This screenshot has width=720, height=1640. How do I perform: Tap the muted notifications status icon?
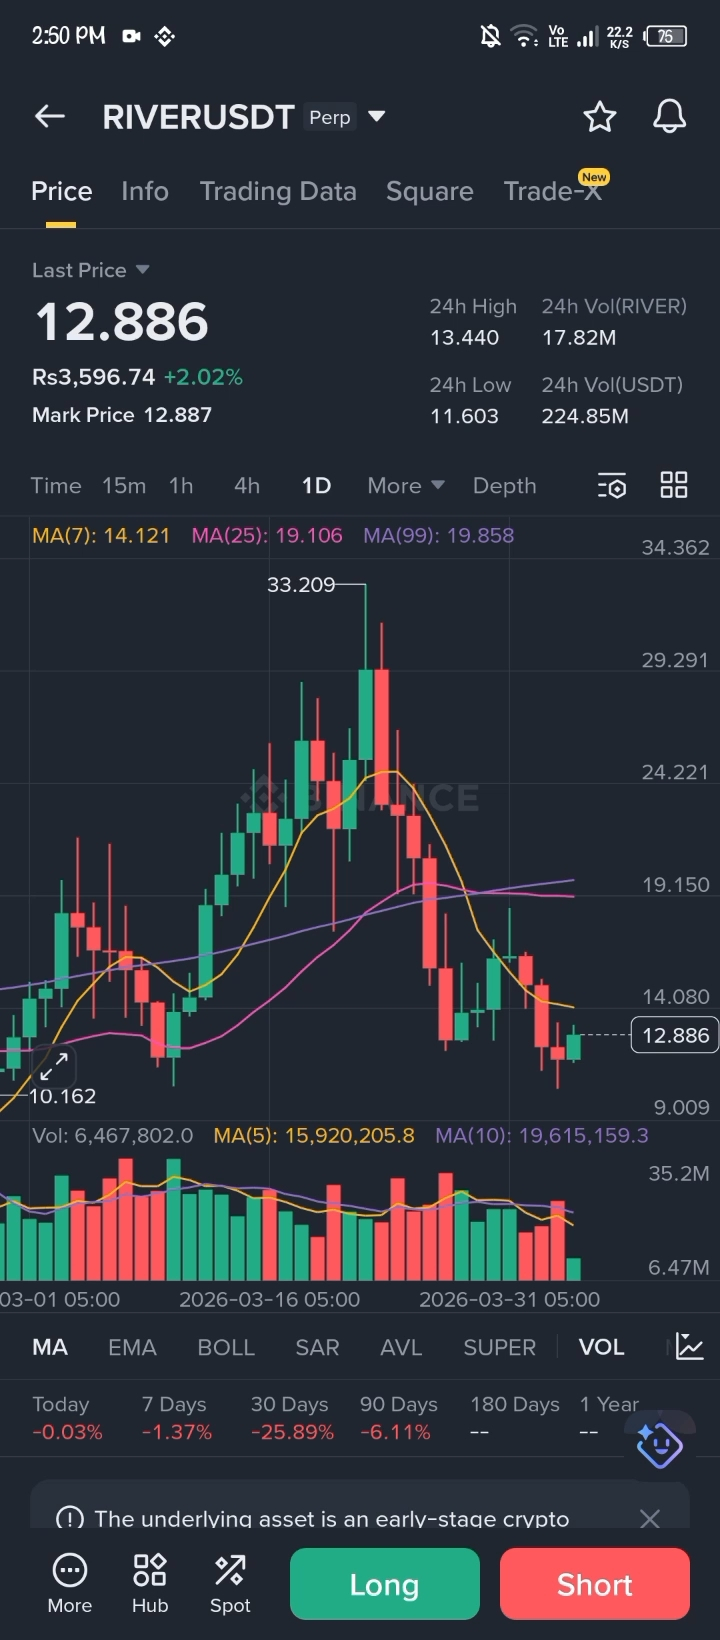tap(490, 37)
